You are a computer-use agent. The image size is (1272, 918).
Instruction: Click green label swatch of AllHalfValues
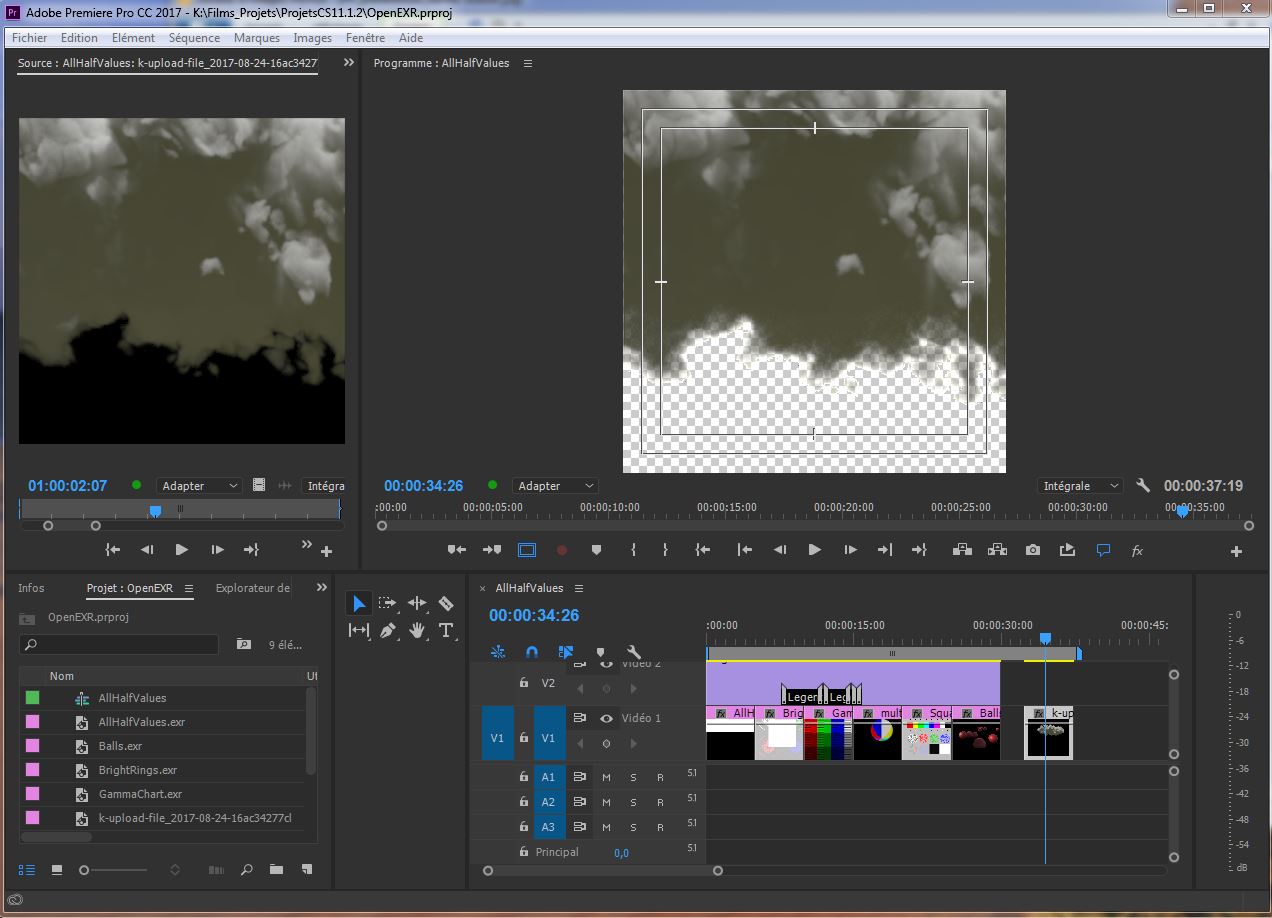coord(32,698)
